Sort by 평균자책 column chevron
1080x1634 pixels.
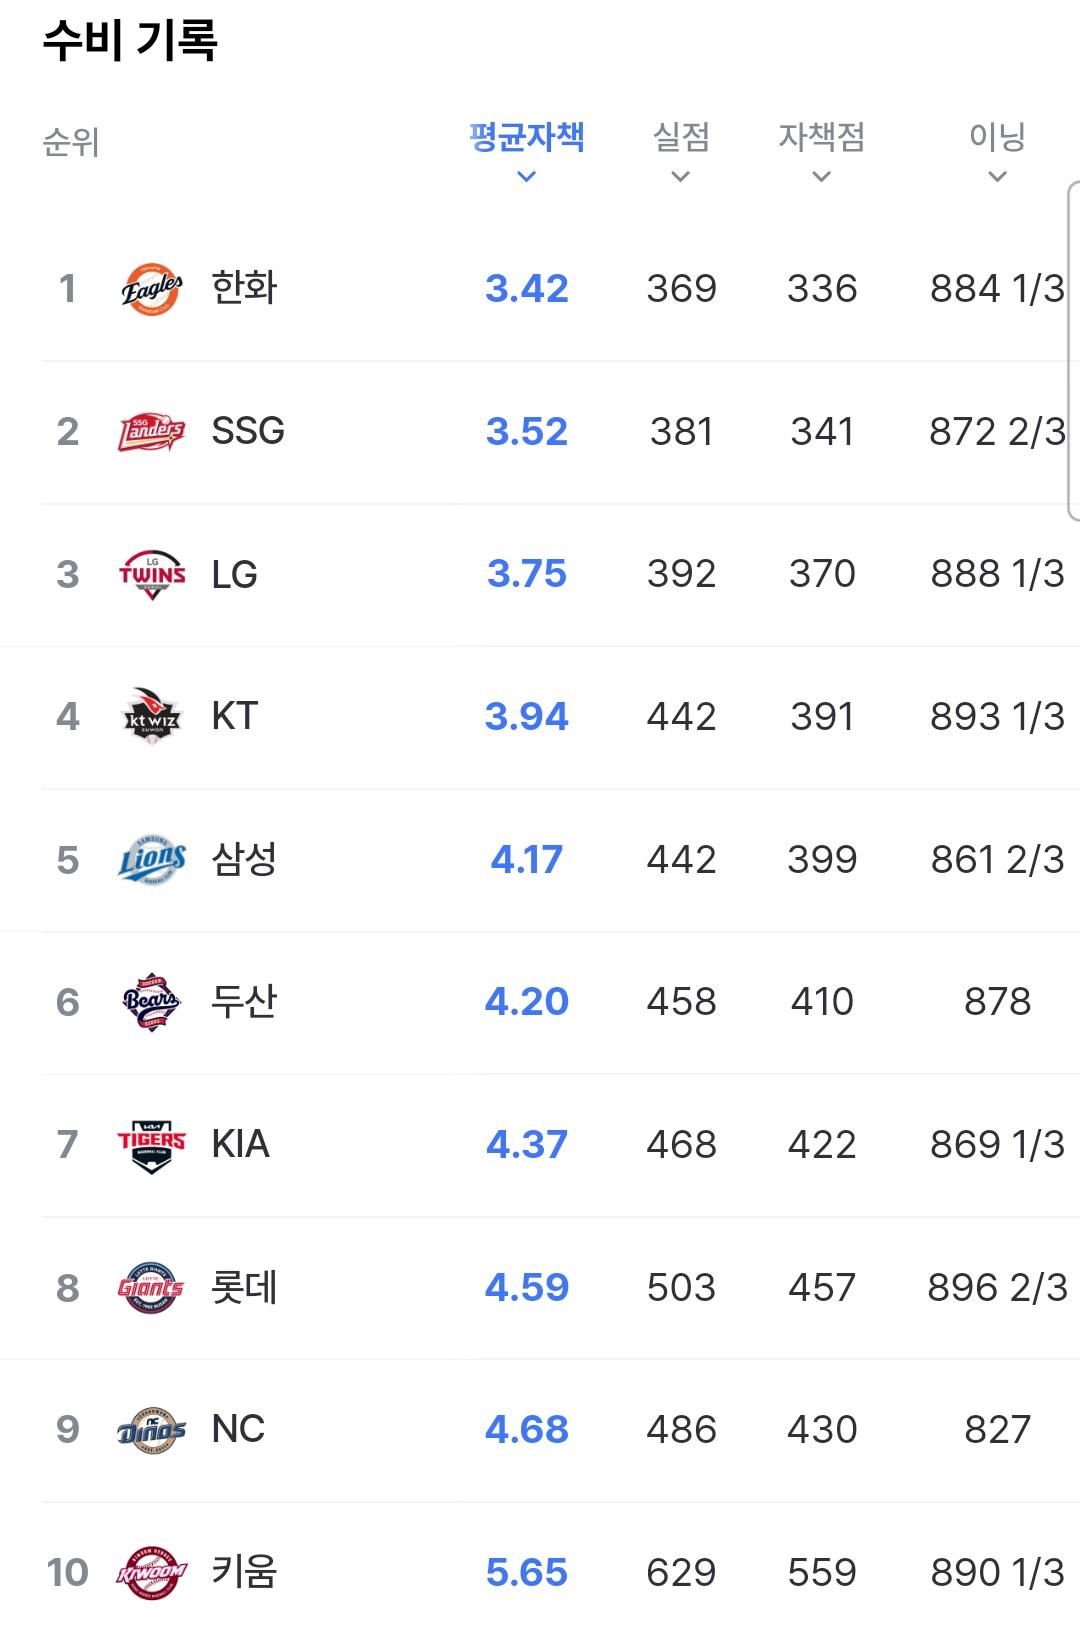[x=527, y=177]
